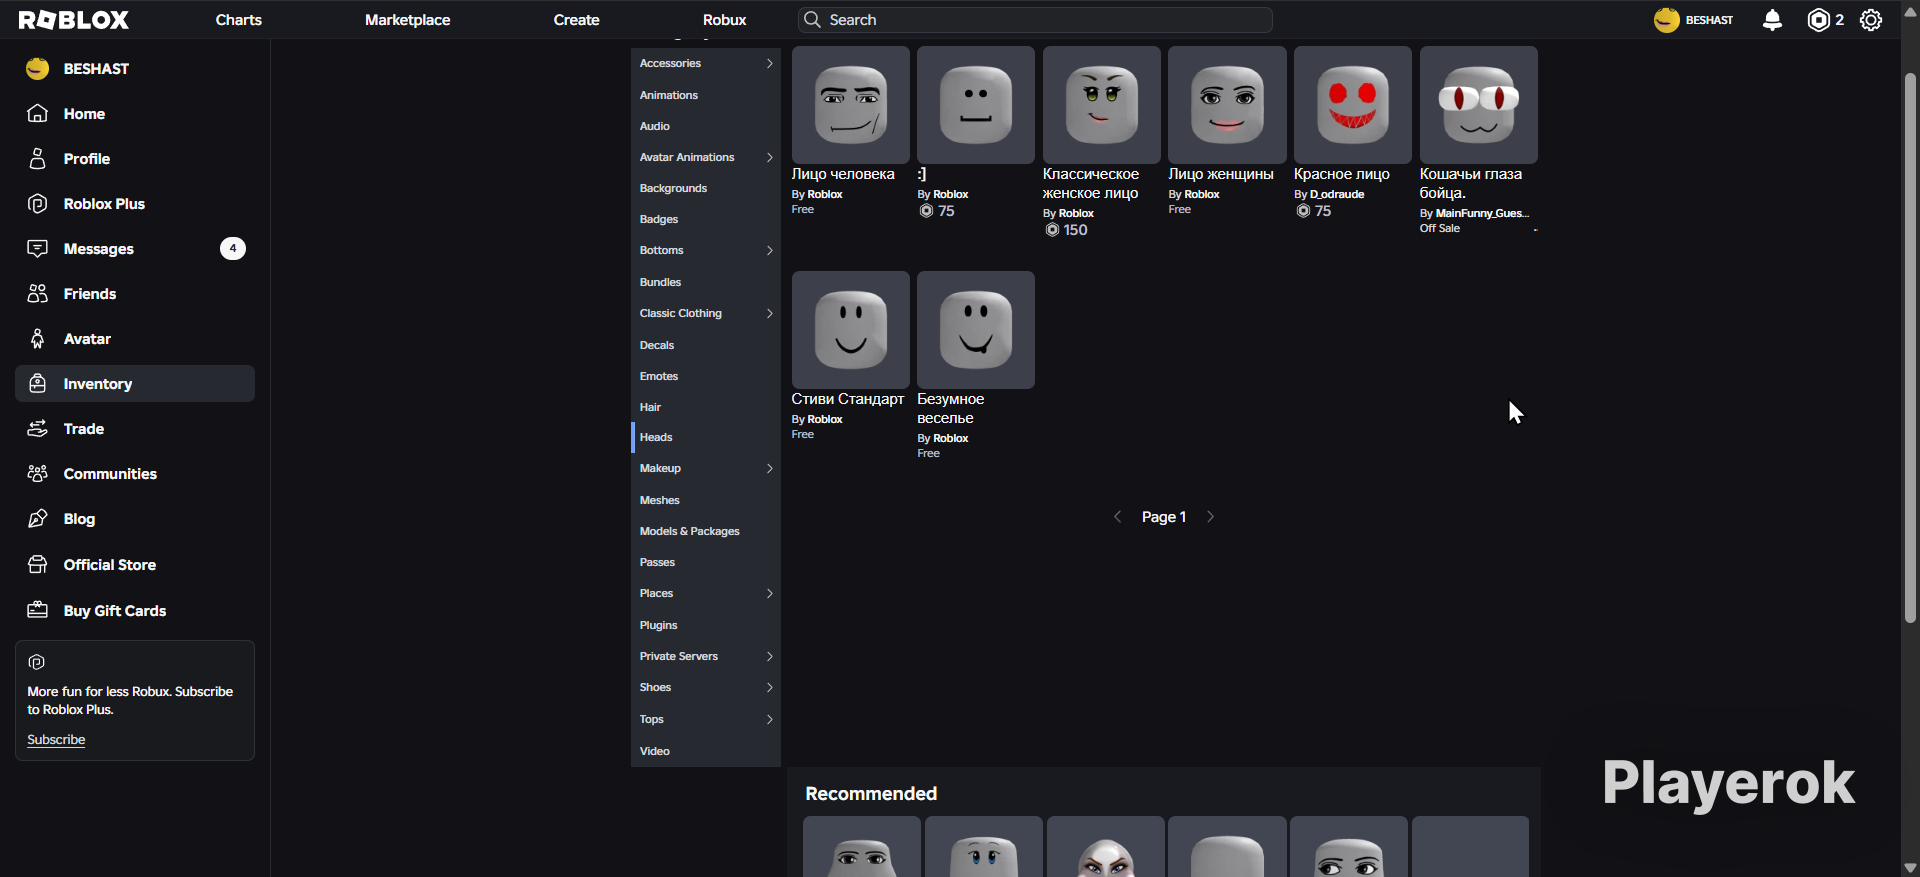Viewport: 1920px width, 877px height.
Task: Open the Красное лицо item title
Action: pyautogui.click(x=1342, y=174)
